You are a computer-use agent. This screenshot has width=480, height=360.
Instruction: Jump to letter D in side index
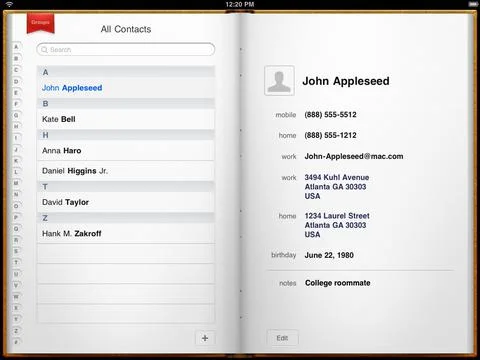[16, 81]
